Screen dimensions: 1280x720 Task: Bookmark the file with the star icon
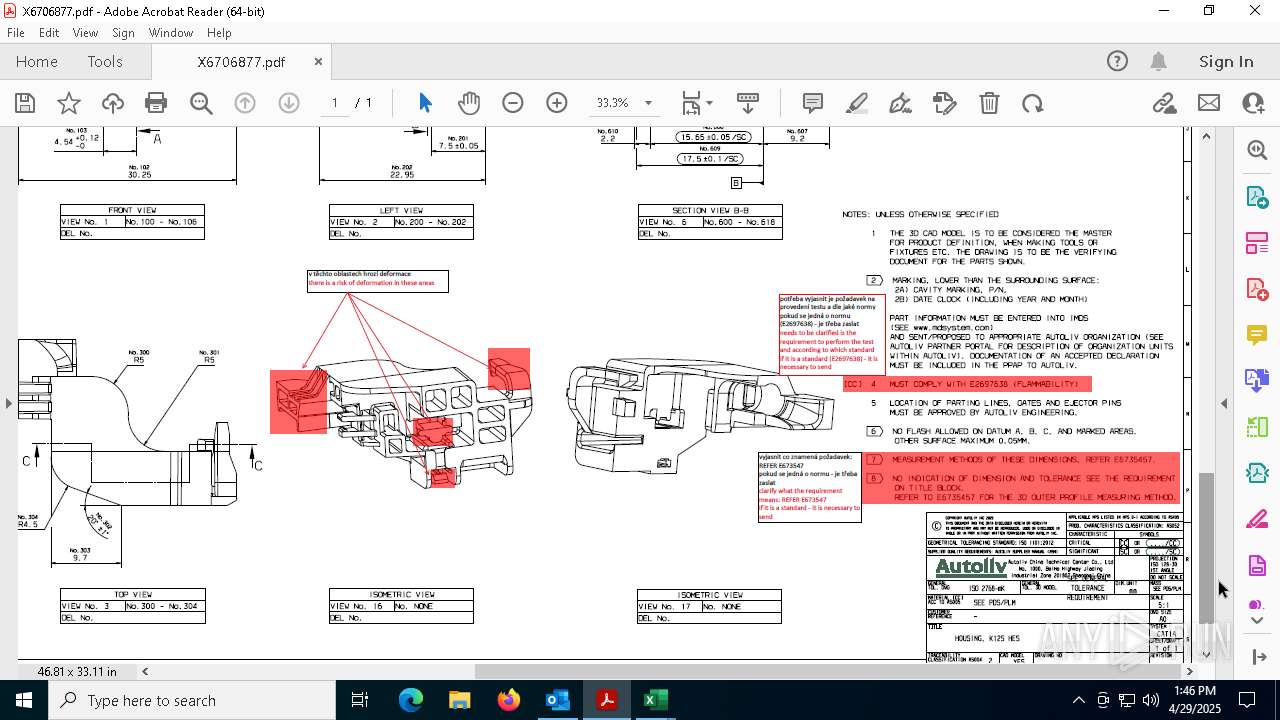(x=69, y=103)
